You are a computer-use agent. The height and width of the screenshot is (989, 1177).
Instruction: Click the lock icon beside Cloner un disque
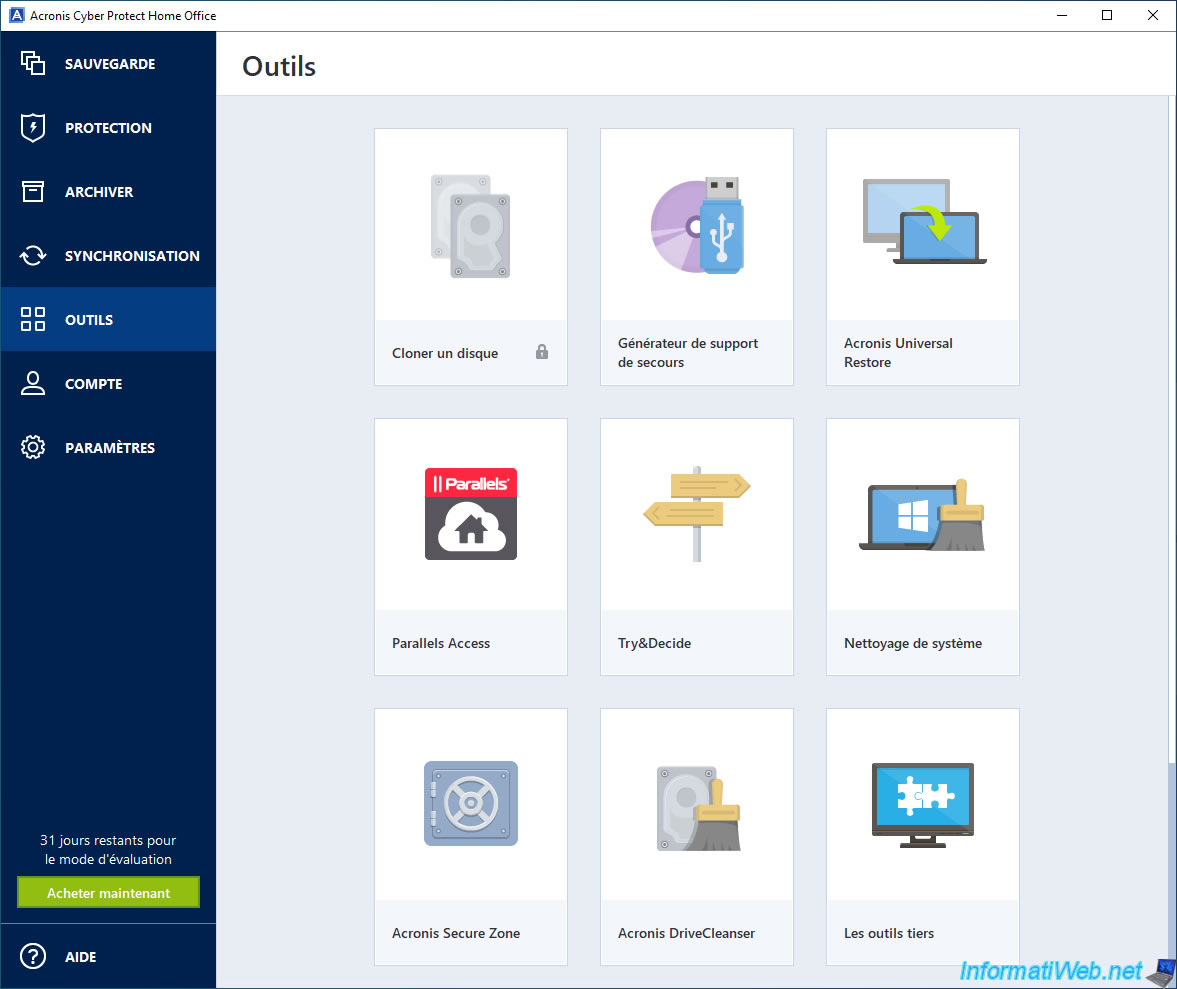(x=542, y=351)
